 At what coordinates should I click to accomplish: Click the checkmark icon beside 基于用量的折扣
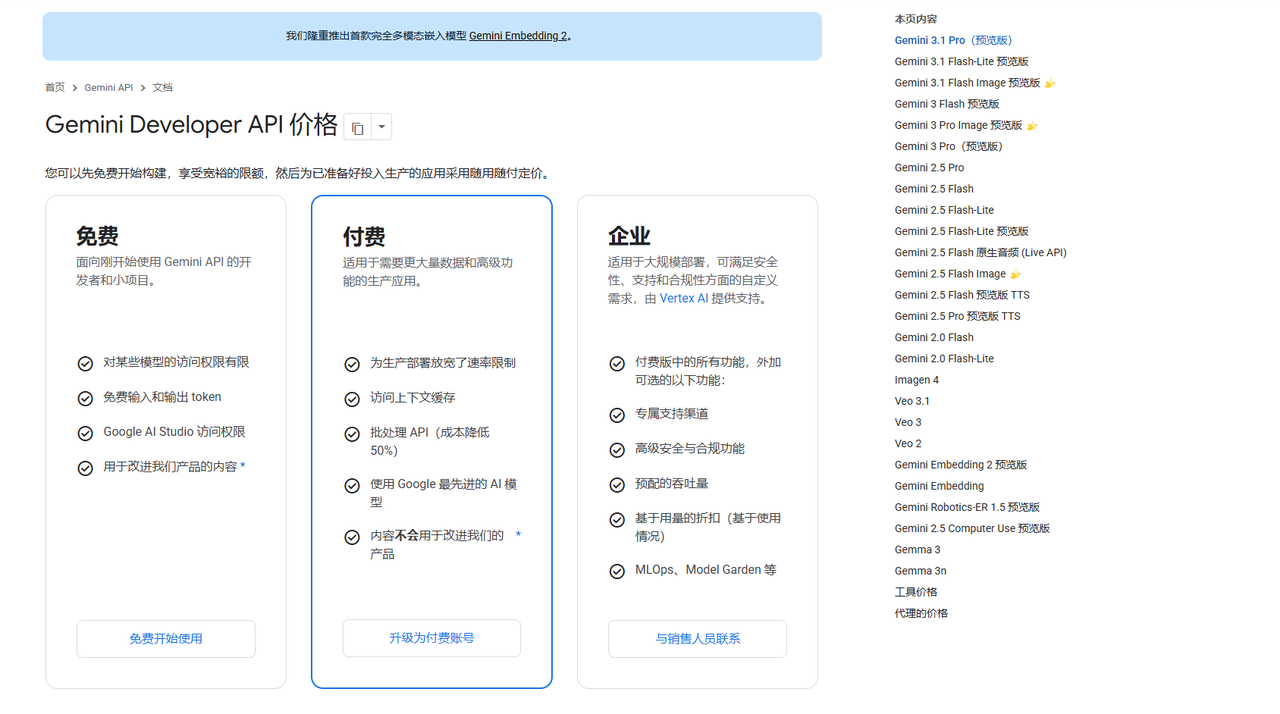point(617,520)
